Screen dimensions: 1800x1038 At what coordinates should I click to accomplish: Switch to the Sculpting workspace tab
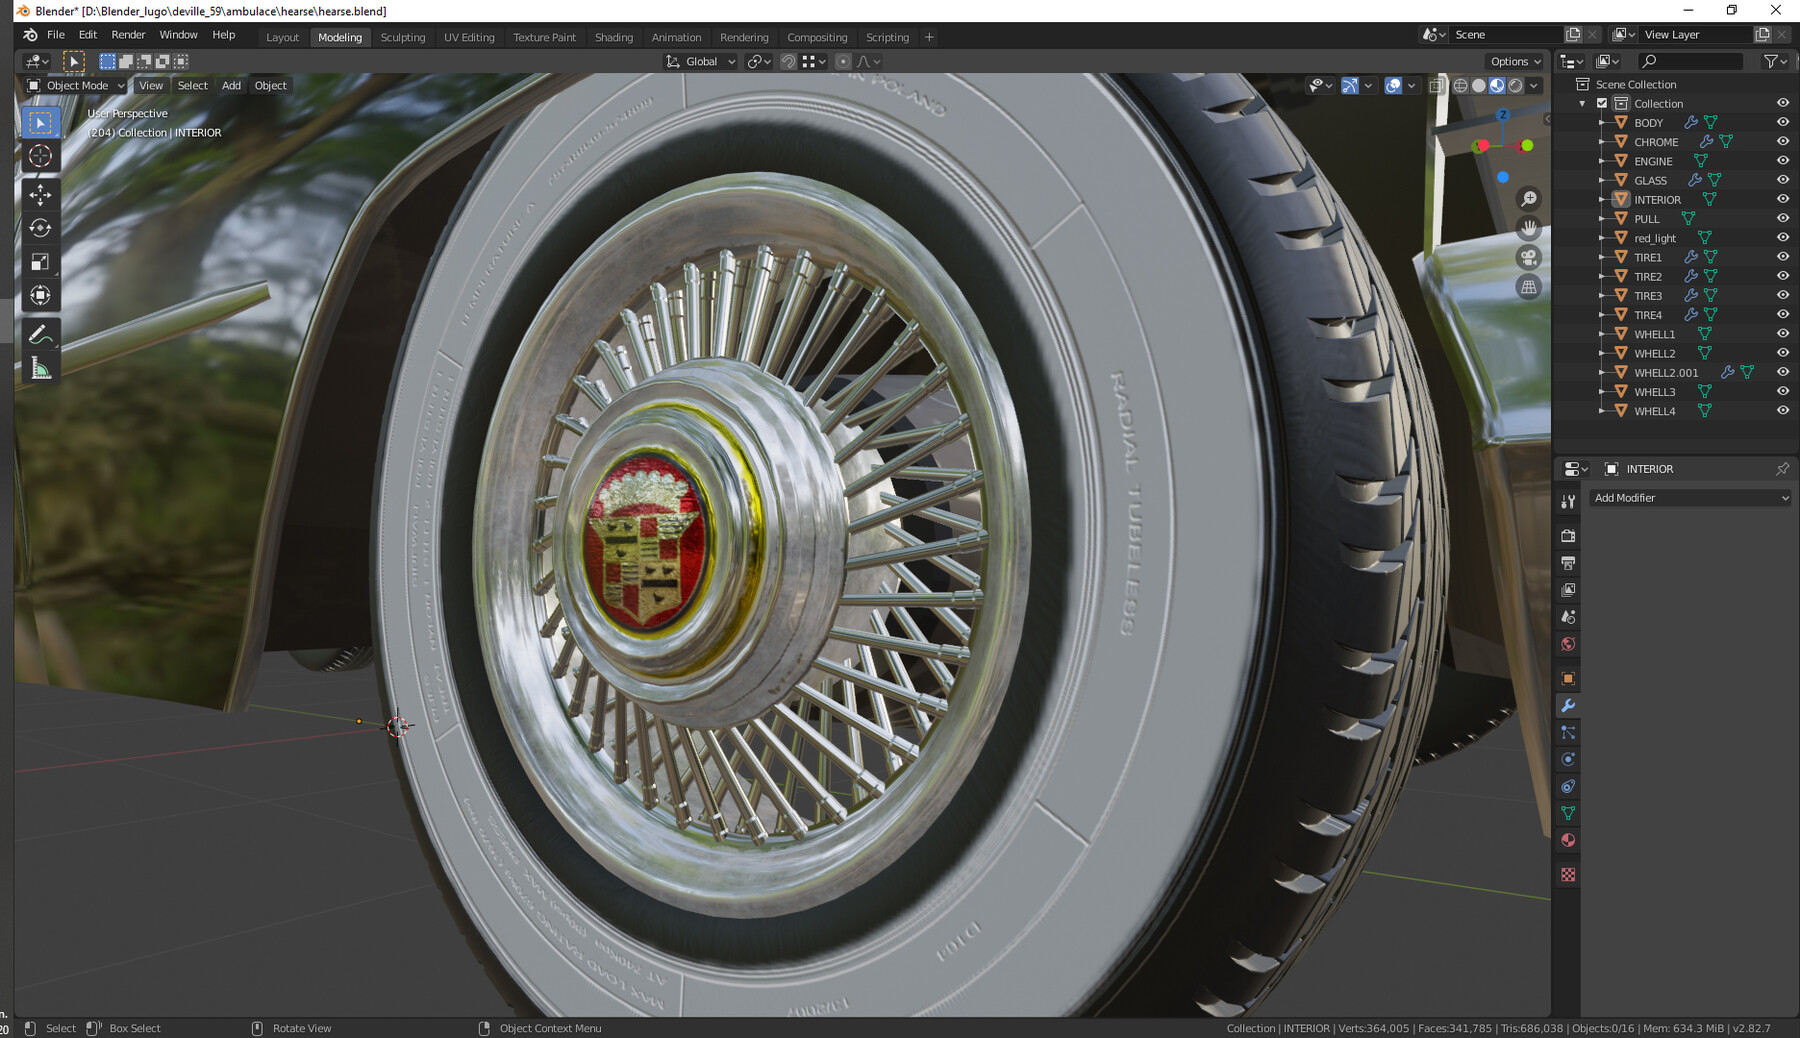[403, 37]
